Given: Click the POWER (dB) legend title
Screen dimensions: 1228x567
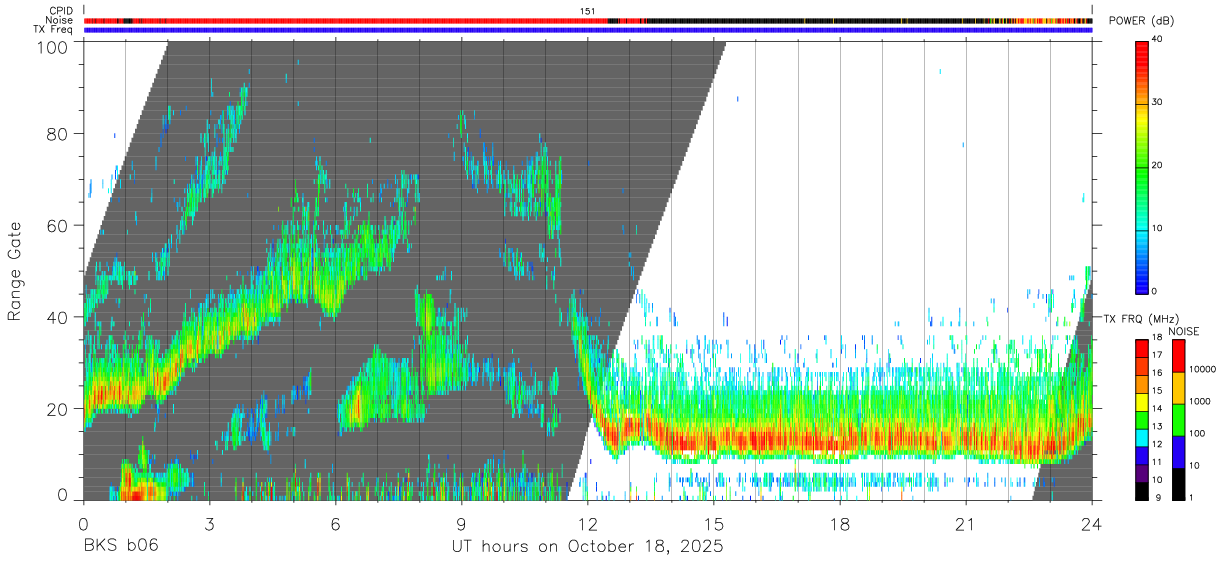Looking at the screenshot, I should 1141,21.
